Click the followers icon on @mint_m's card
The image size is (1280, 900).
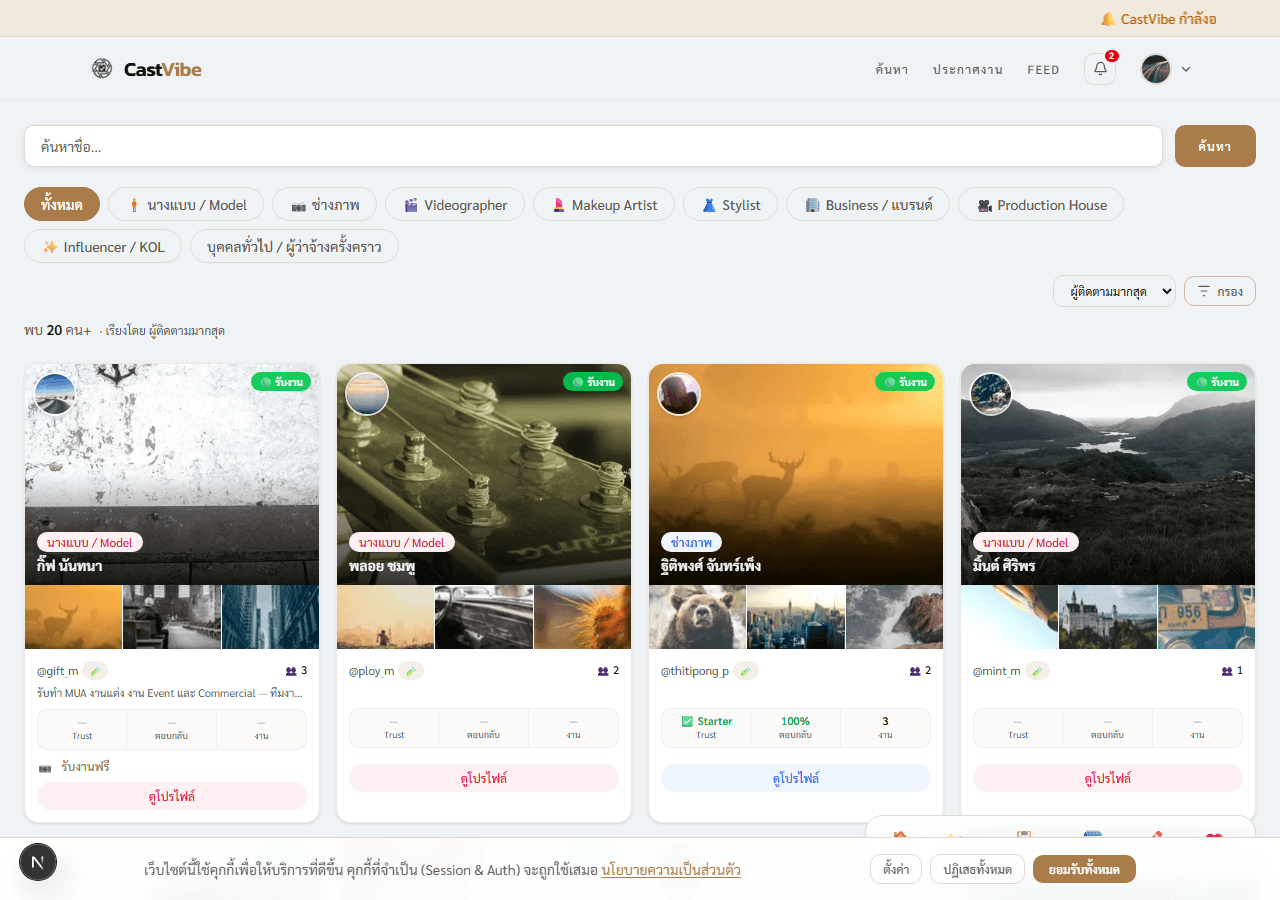click(1227, 671)
